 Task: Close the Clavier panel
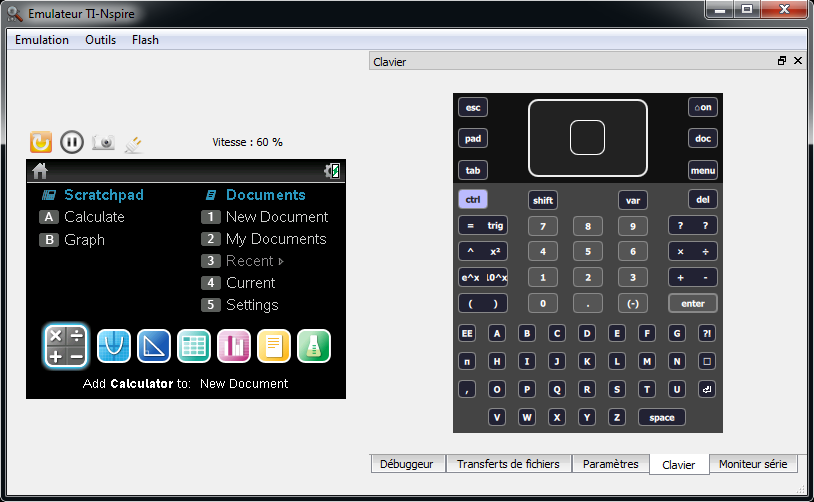798,61
